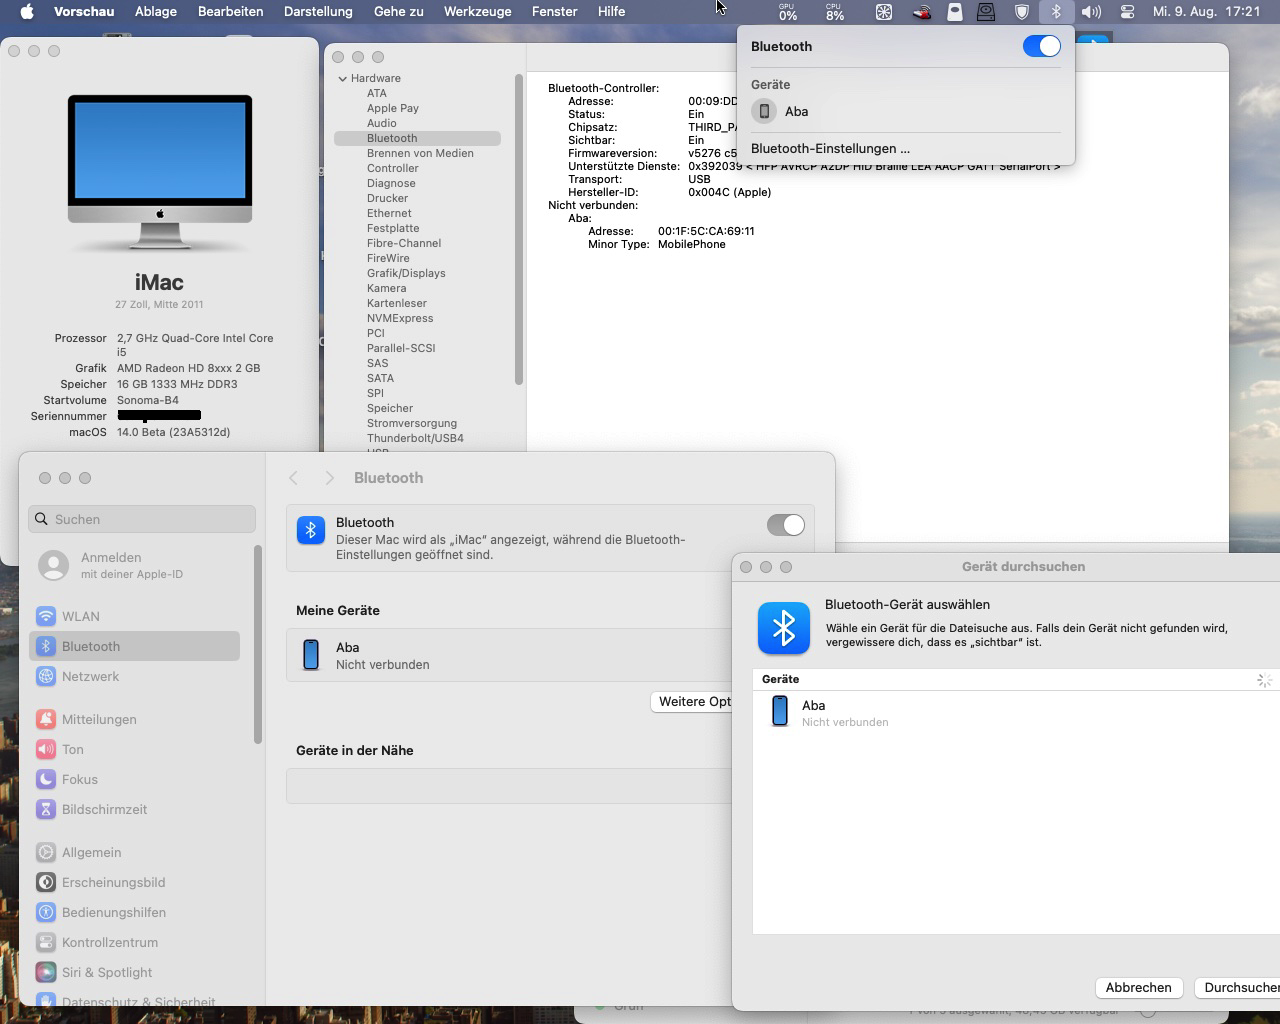Click the System Information sidebar scrollbar
Screen dimensions: 1280x1024
click(x=519, y=230)
